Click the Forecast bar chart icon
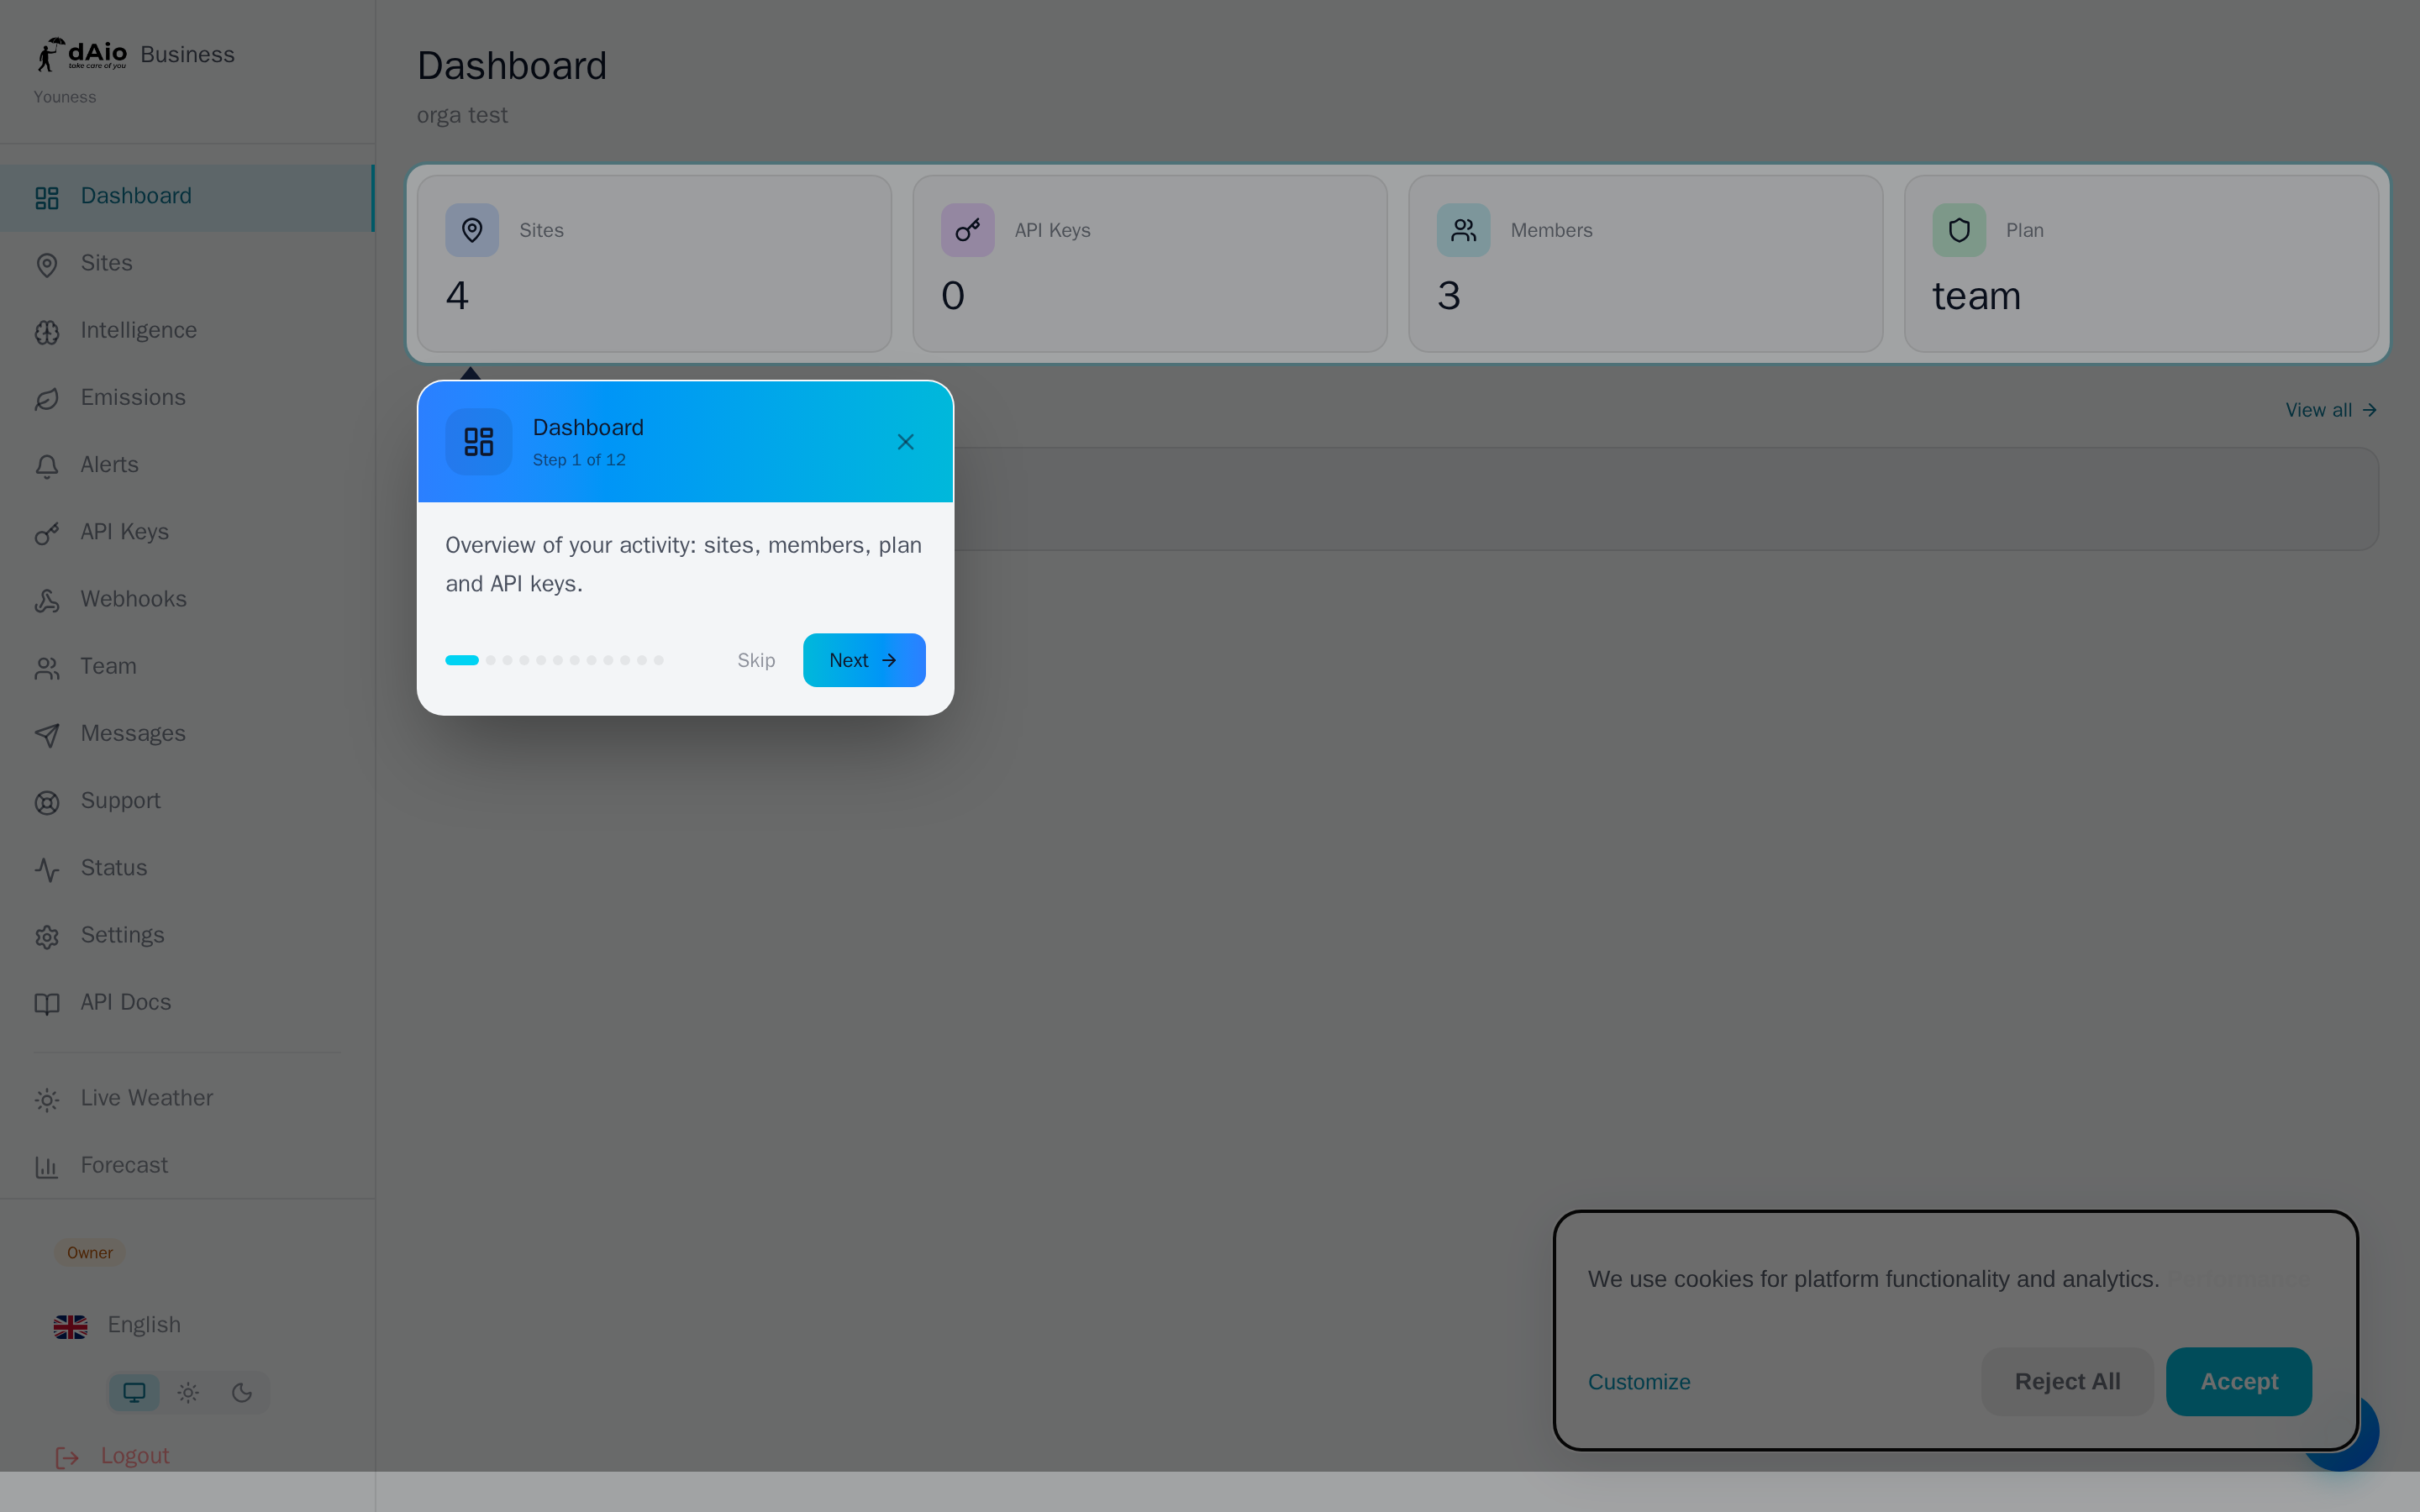The height and width of the screenshot is (1512, 2420). 47,1167
